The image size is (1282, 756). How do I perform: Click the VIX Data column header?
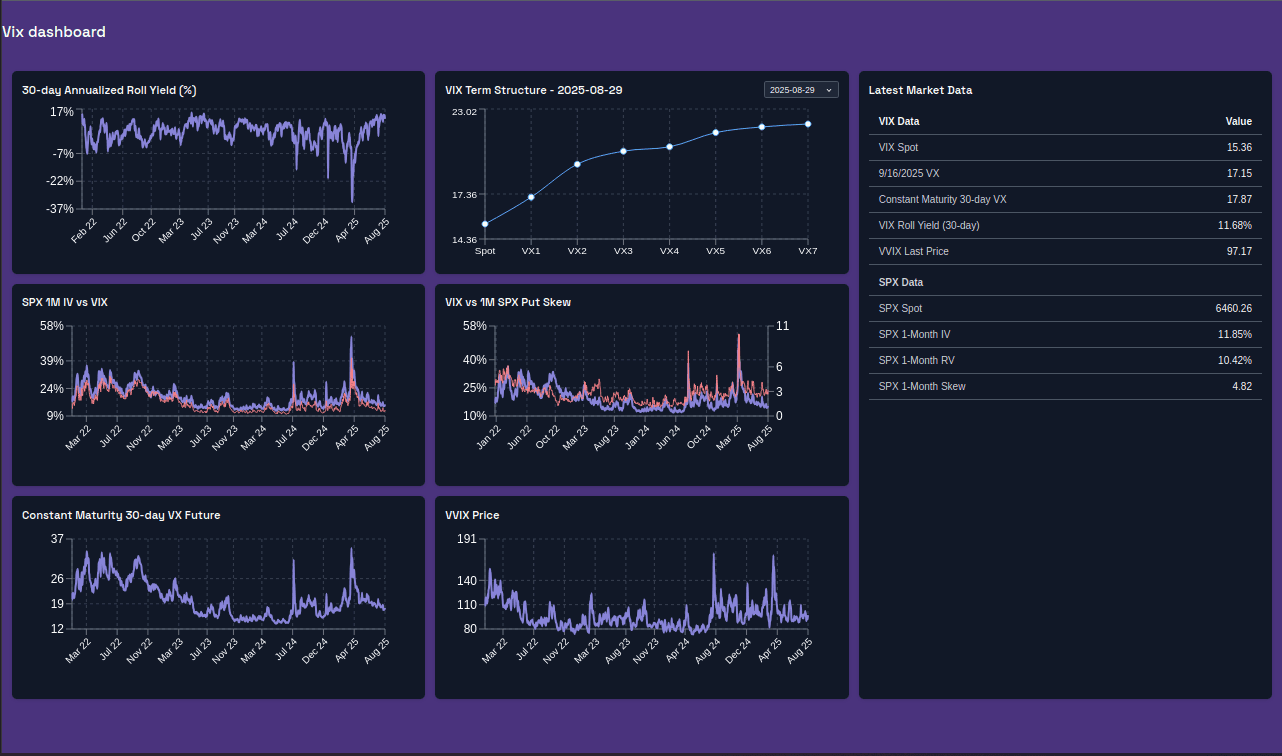[x=899, y=121]
